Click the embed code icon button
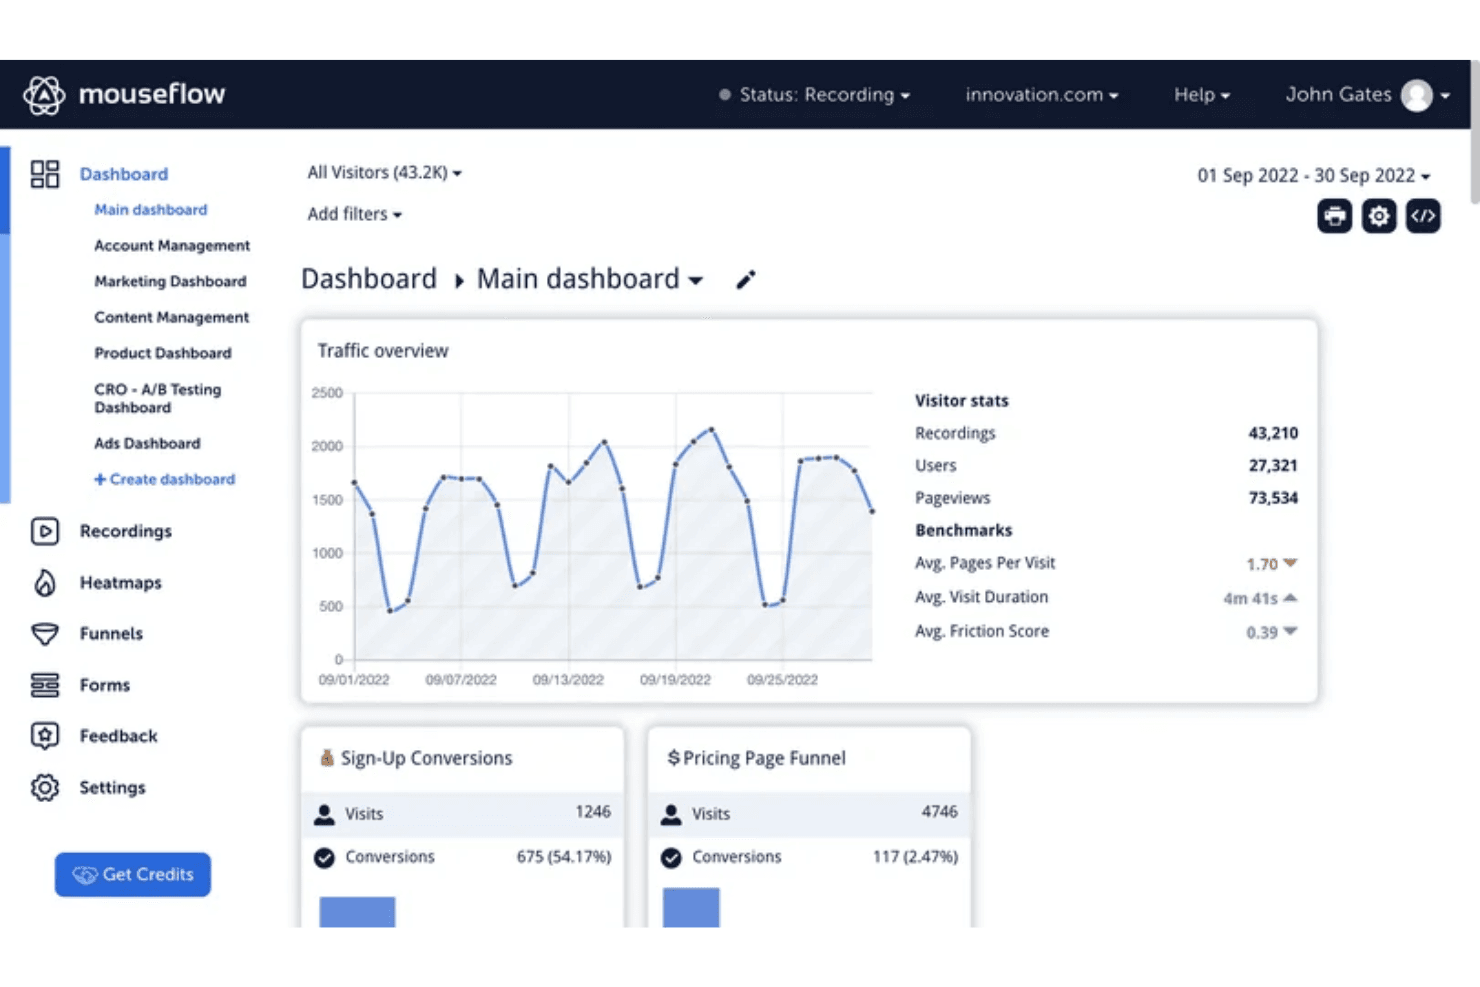Viewport: 1480px width, 987px height. coord(1423,216)
